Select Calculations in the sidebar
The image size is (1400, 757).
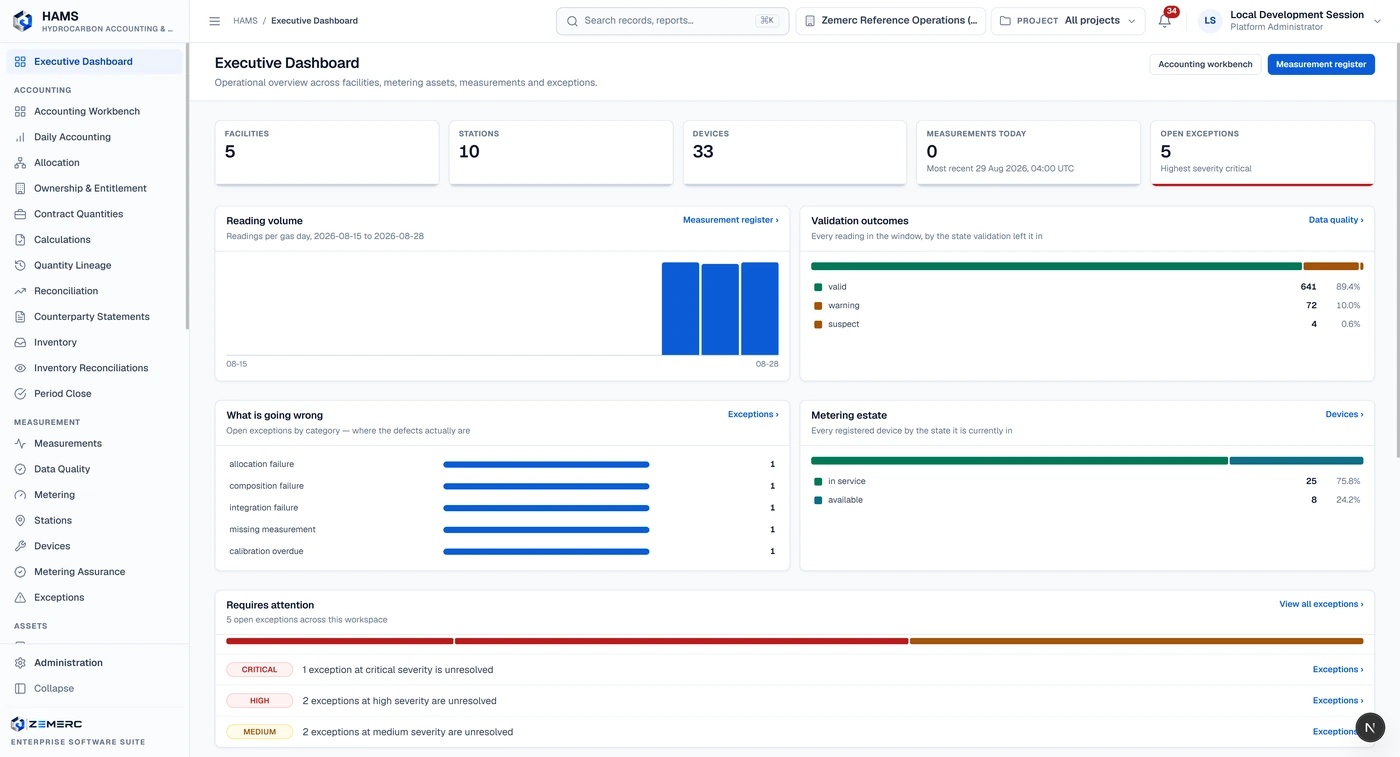click(94, 240)
